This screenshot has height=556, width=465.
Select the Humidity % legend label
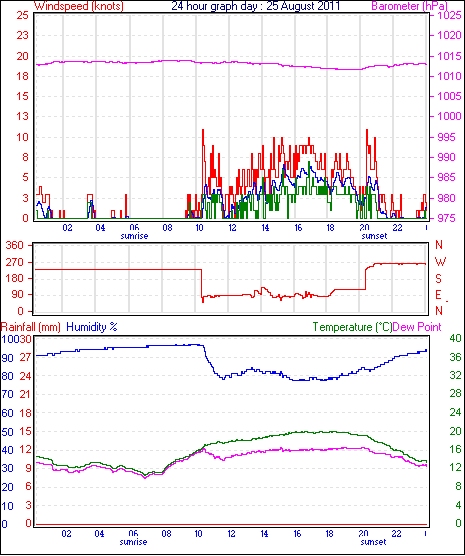click(92, 327)
